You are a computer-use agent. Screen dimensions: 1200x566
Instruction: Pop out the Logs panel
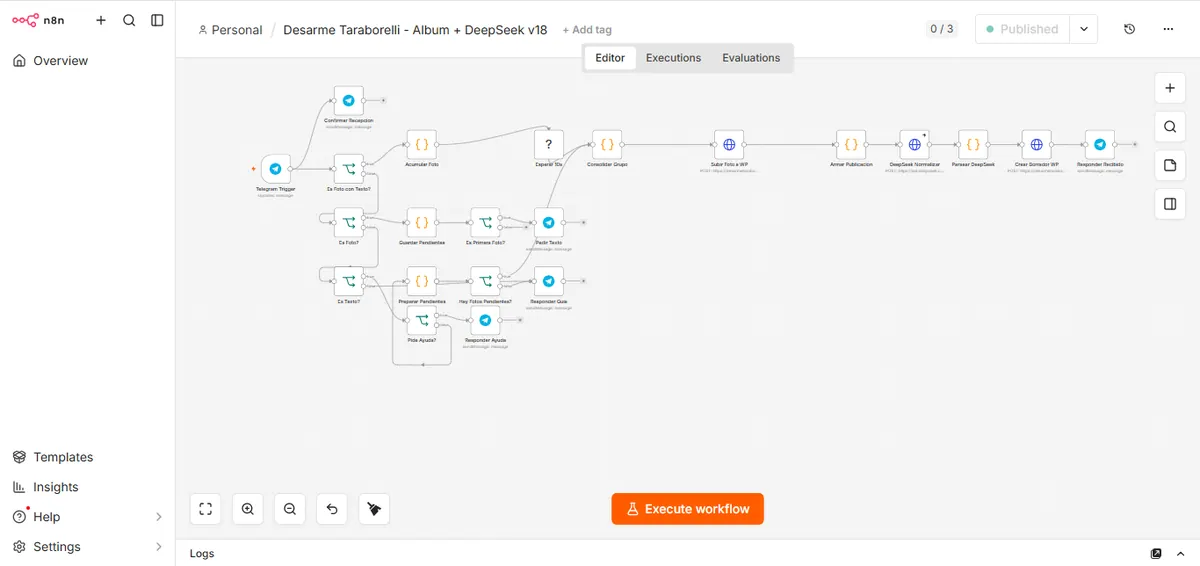[x=1156, y=553]
